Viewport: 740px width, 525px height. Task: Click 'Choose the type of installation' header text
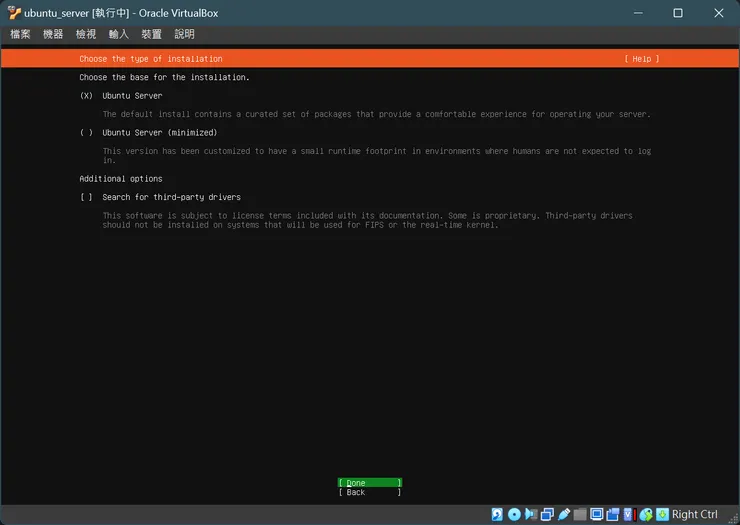coord(151,59)
